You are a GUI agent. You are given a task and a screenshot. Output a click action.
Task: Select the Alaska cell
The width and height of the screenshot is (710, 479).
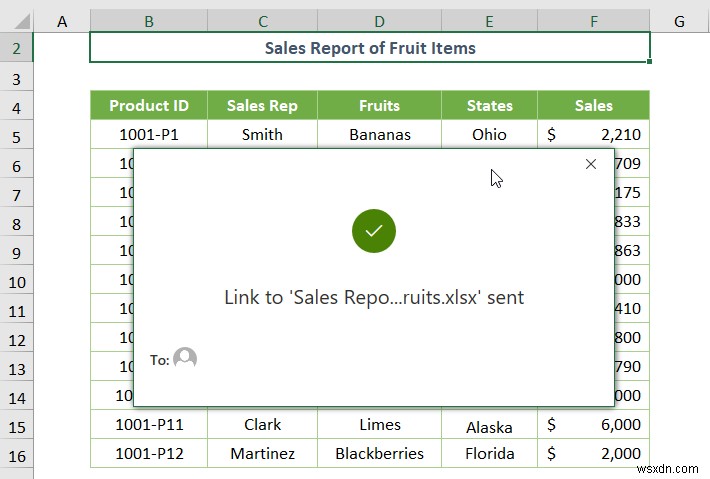pos(490,426)
